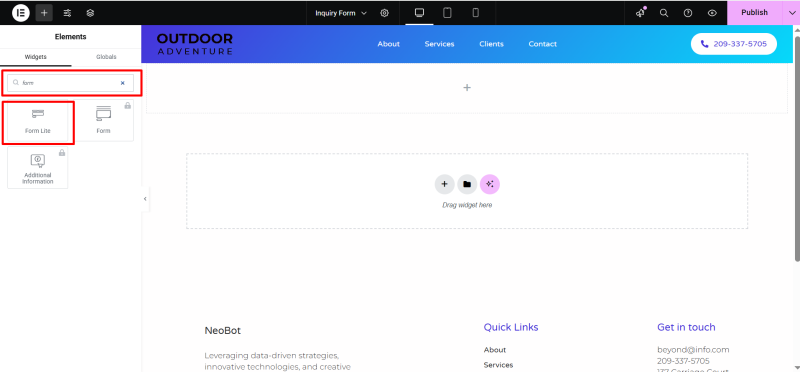Switch to tablet responsive view
Screen dimensions: 800x372
coord(447,13)
